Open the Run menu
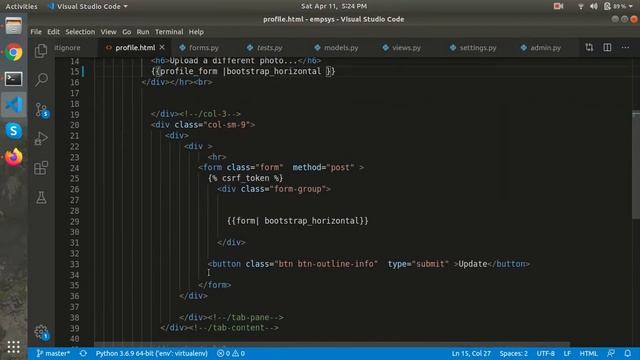 pyautogui.click(x=143, y=32)
